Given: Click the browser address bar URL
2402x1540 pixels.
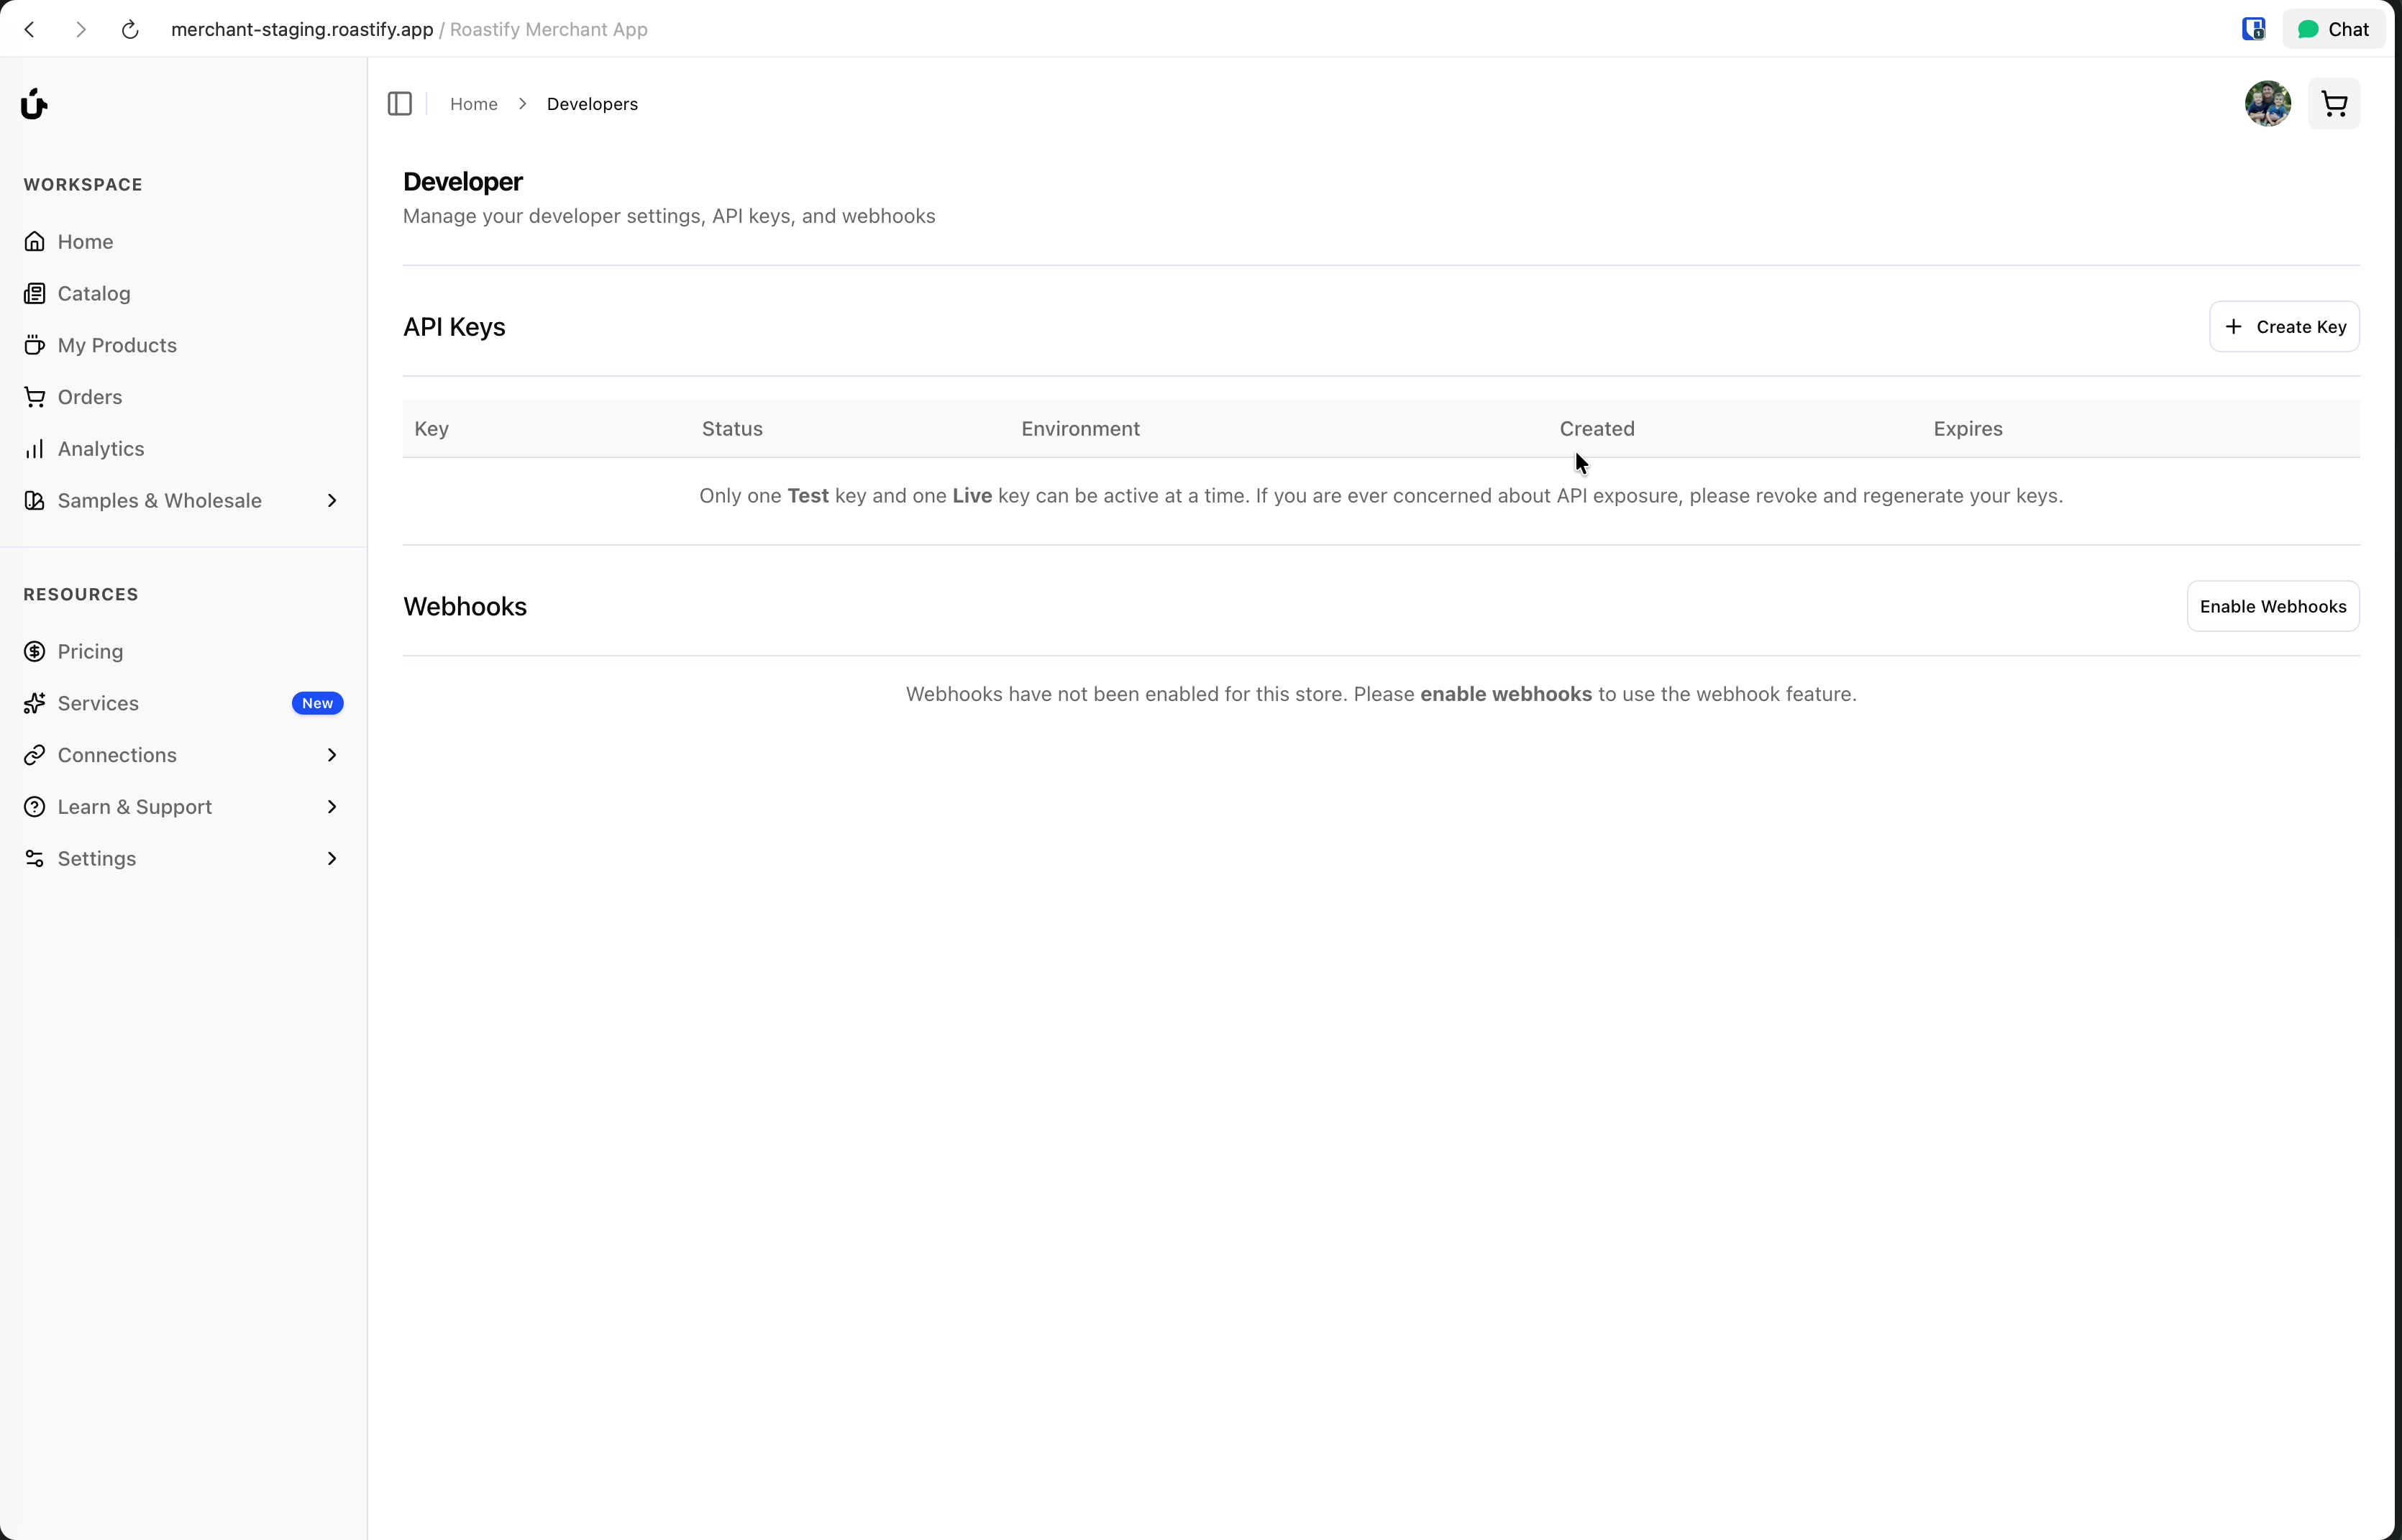Looking at the screenshot, I should pyautogui.click(x=302, y=30).
